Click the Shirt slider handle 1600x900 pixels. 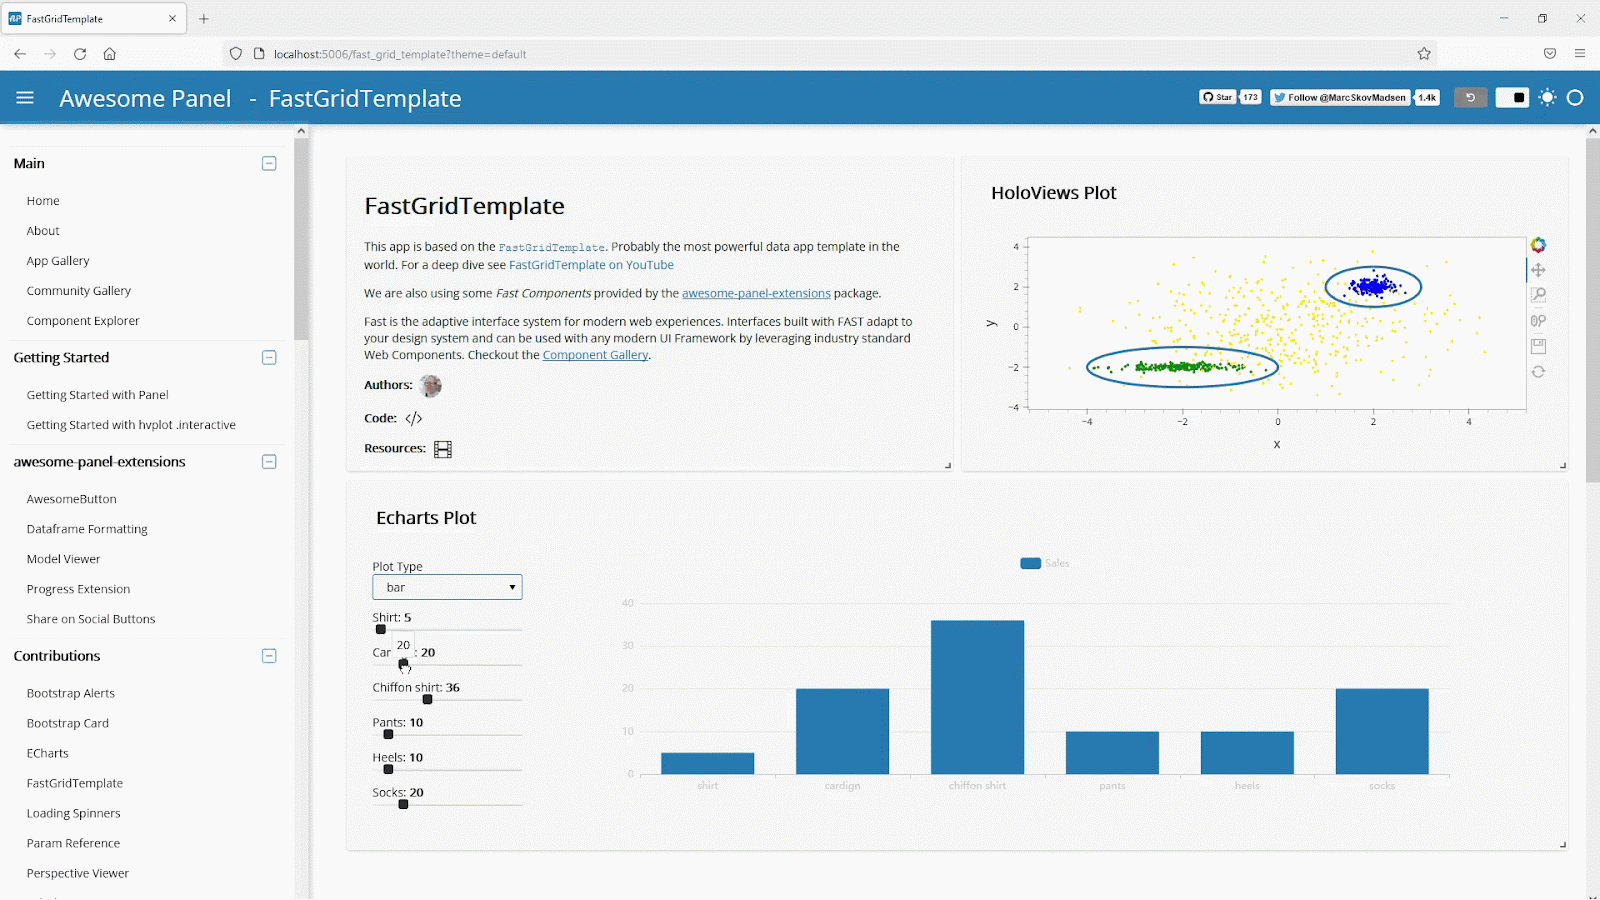[381, 630]
